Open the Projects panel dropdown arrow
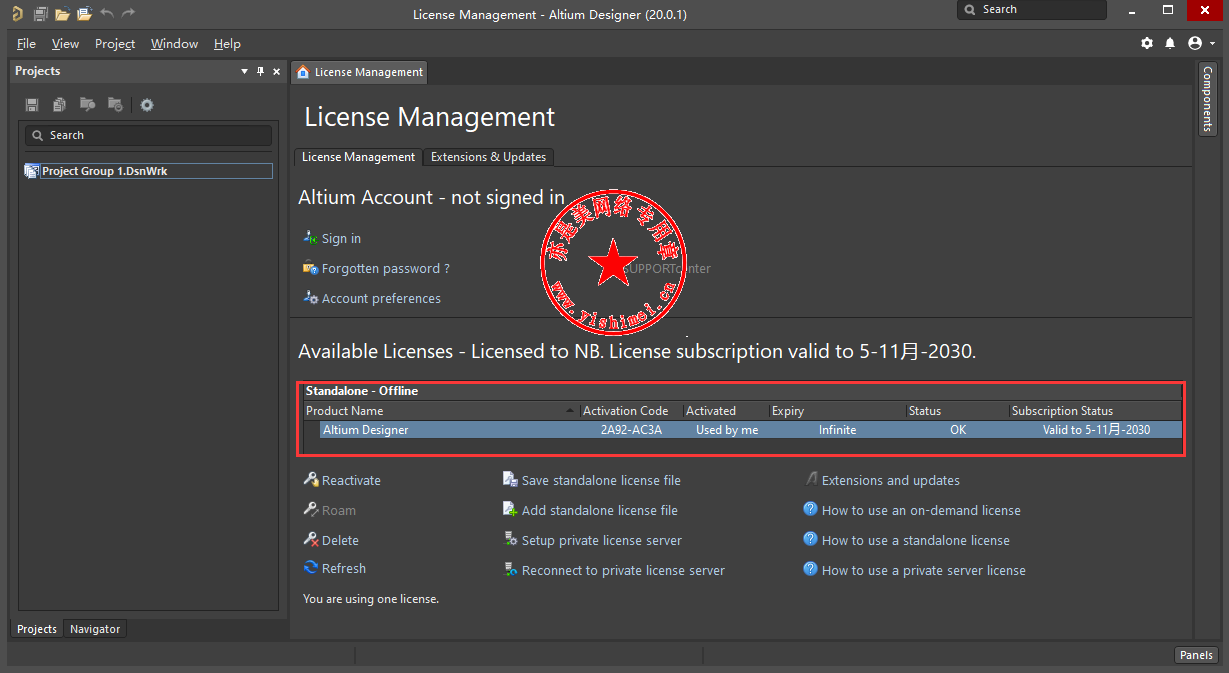Screen dimensions: 1229x673 click(245, 71)
